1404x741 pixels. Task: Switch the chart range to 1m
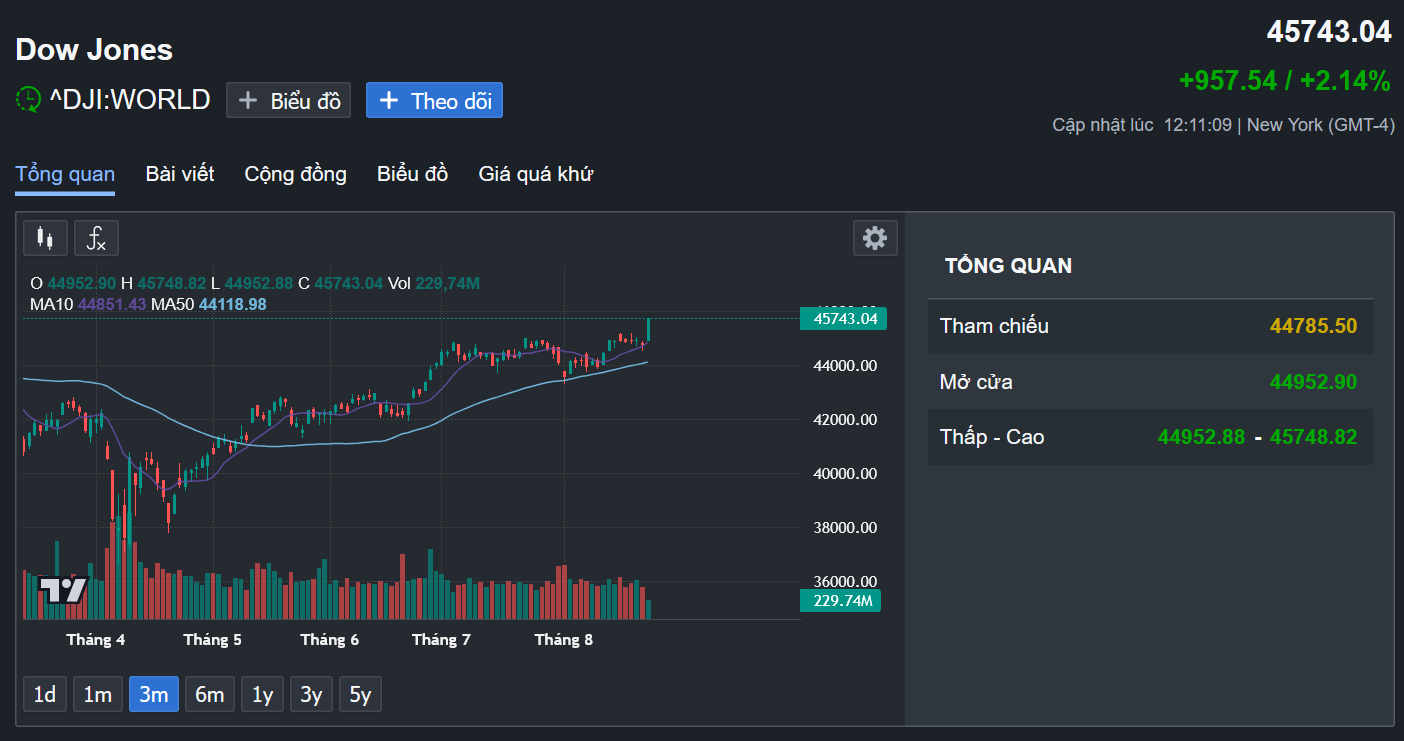(98, 694)
